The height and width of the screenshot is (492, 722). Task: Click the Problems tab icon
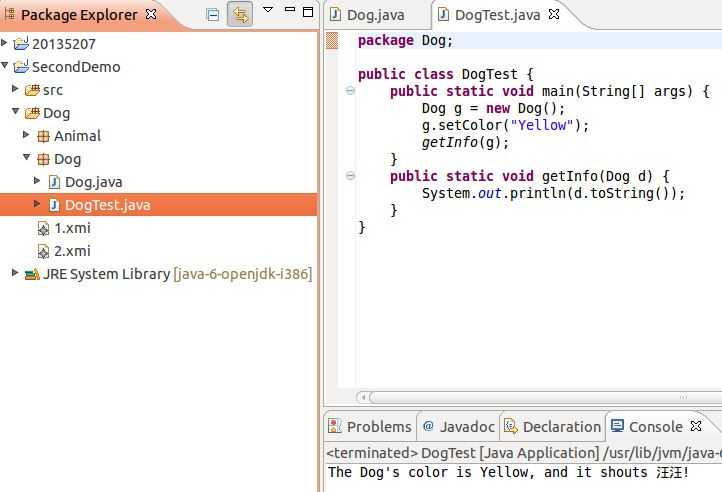pos(335,426)
